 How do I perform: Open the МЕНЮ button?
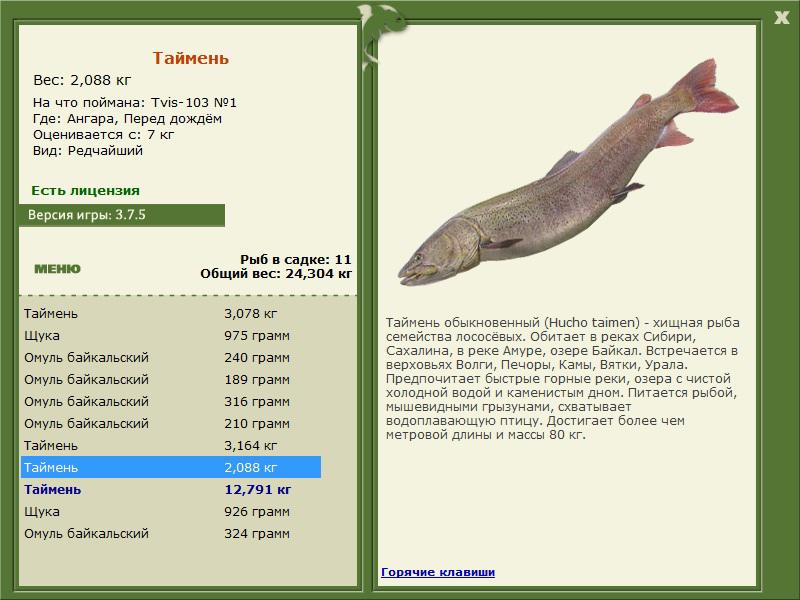(57, 269)
